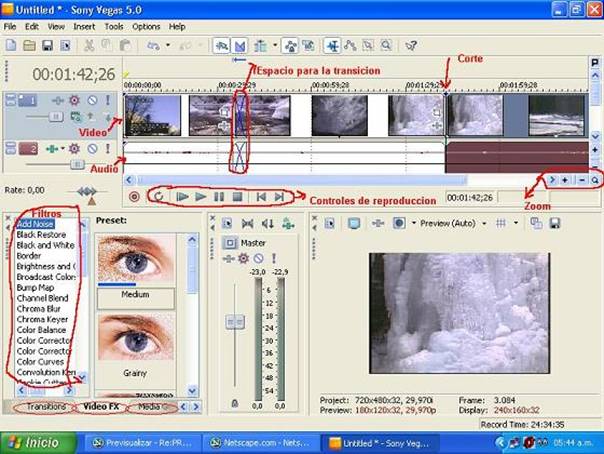
Task: Click the What's This help icon
Action: [411, 46]
